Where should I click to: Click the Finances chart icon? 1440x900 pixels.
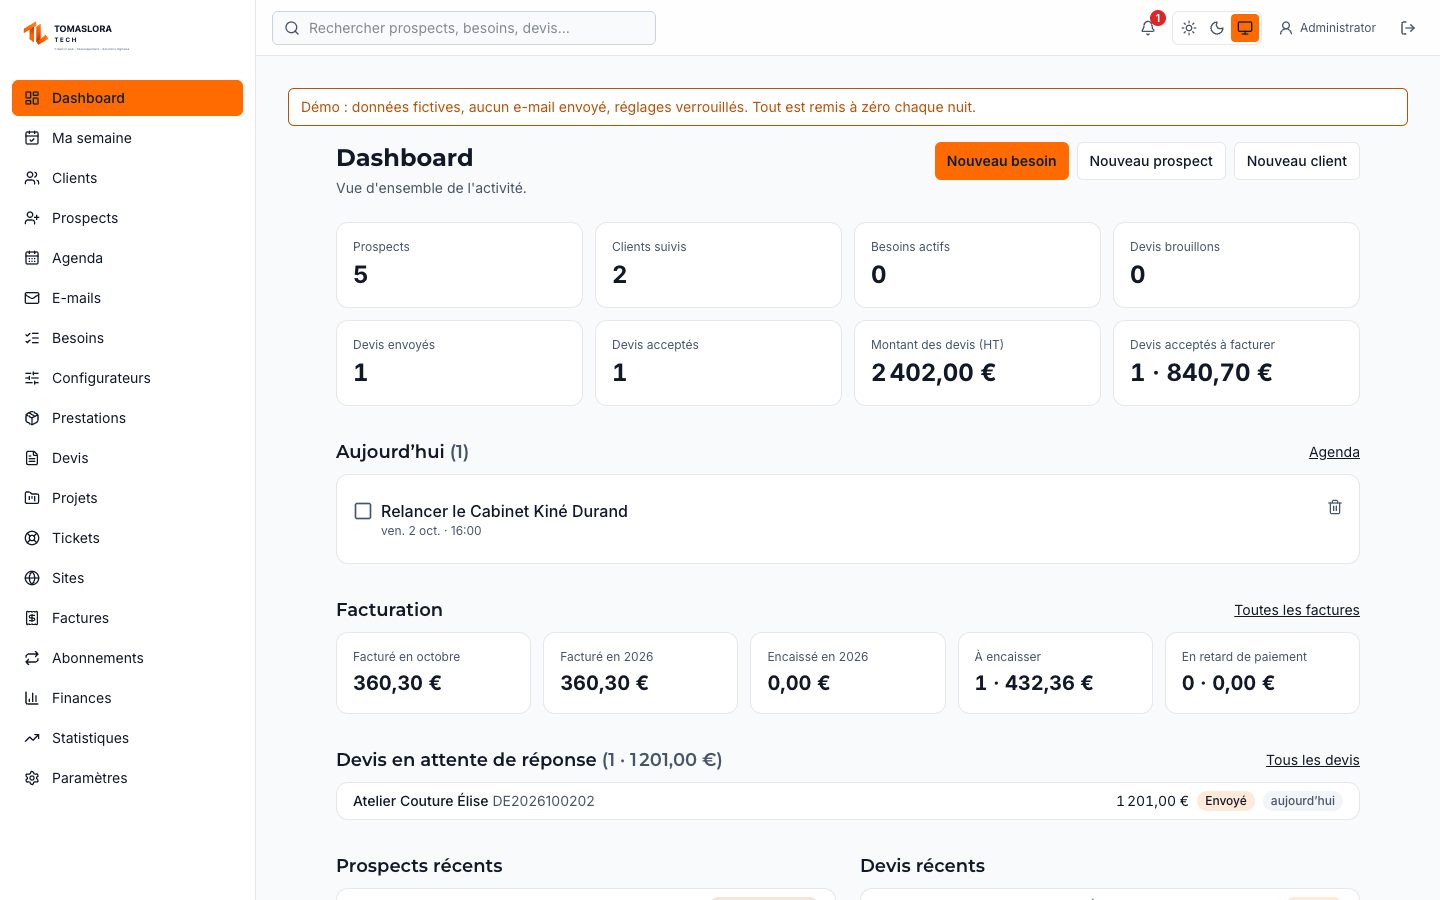[32, 698]
